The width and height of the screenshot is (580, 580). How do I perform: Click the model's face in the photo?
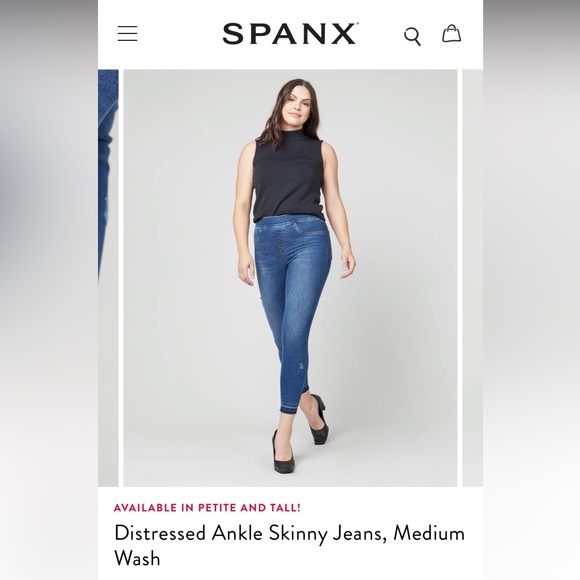pos(296,107)
